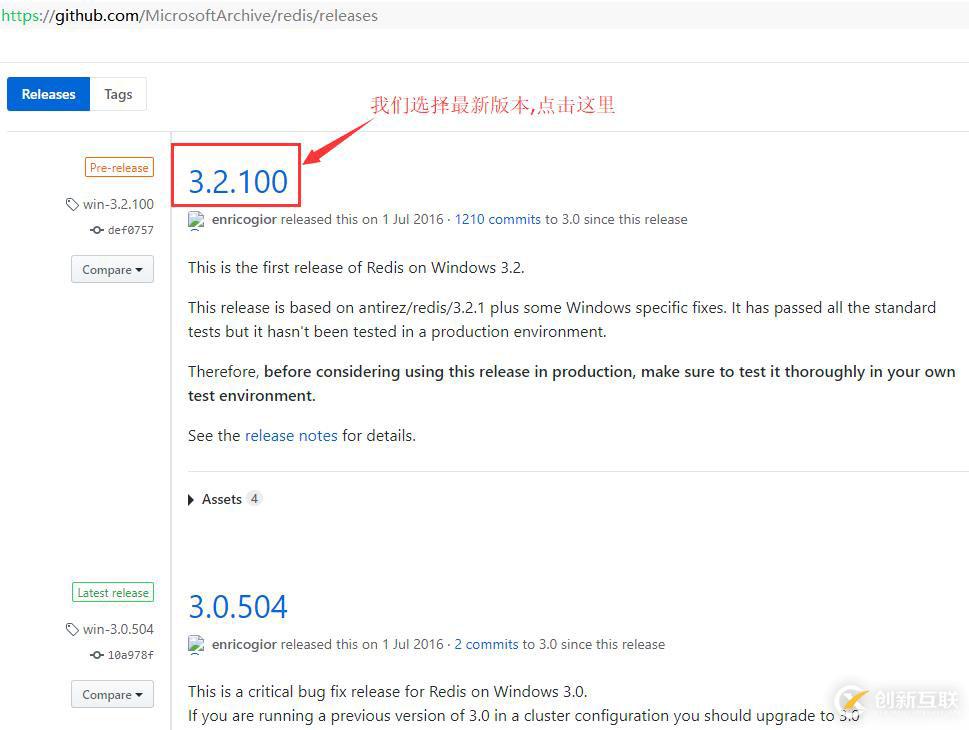Click the Latest release label
The image size is (969, 730).
[113, 593]
